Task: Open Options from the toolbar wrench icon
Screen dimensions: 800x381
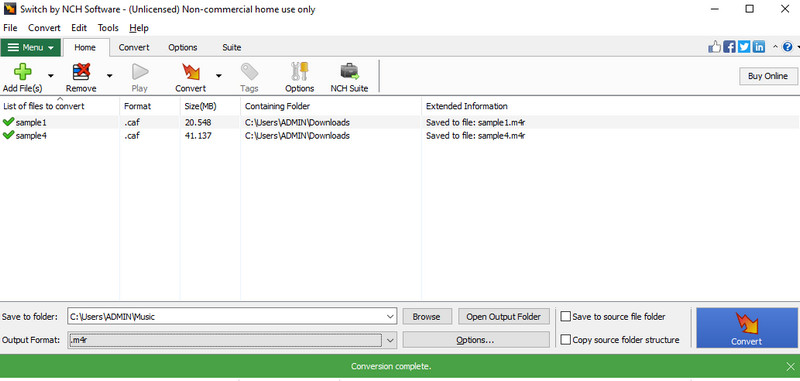Action: 299,72
